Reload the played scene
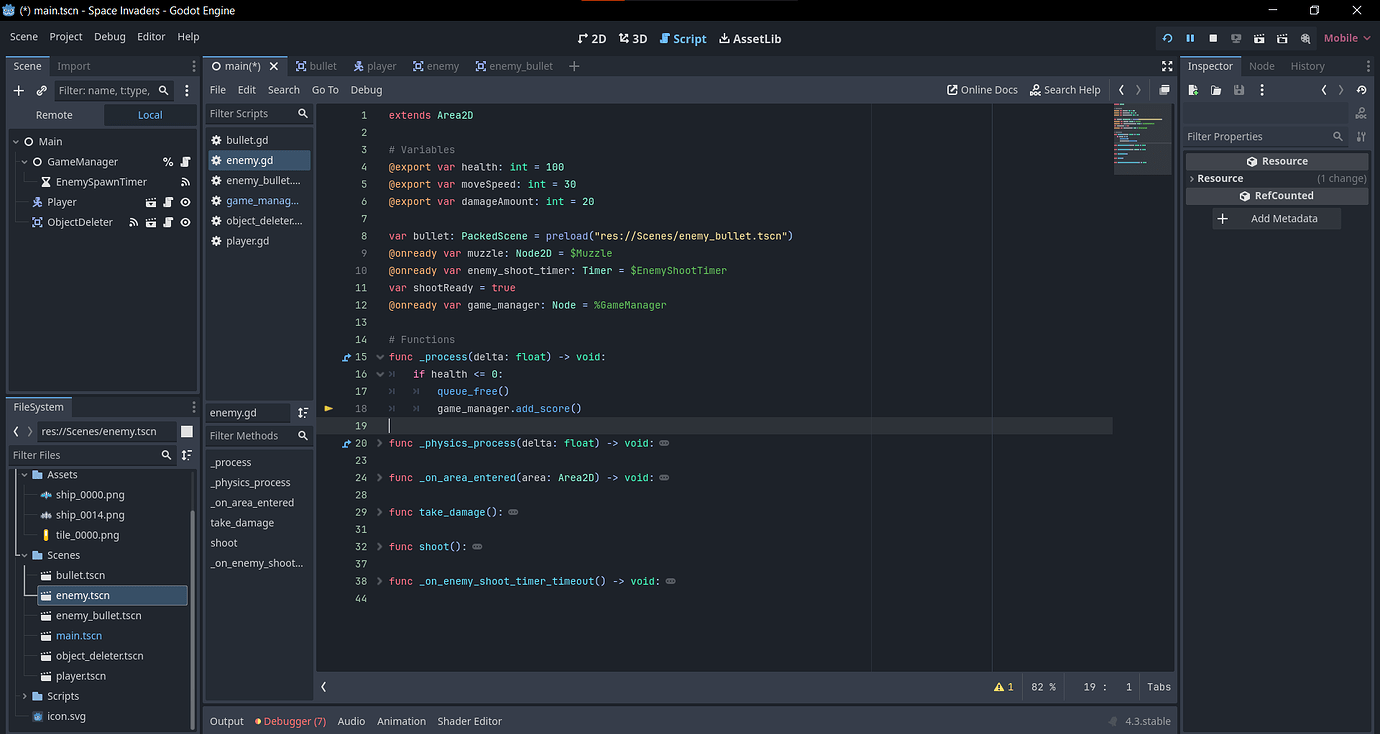Viewport: 1380px width, 734px height. [x=1167, y=38]
